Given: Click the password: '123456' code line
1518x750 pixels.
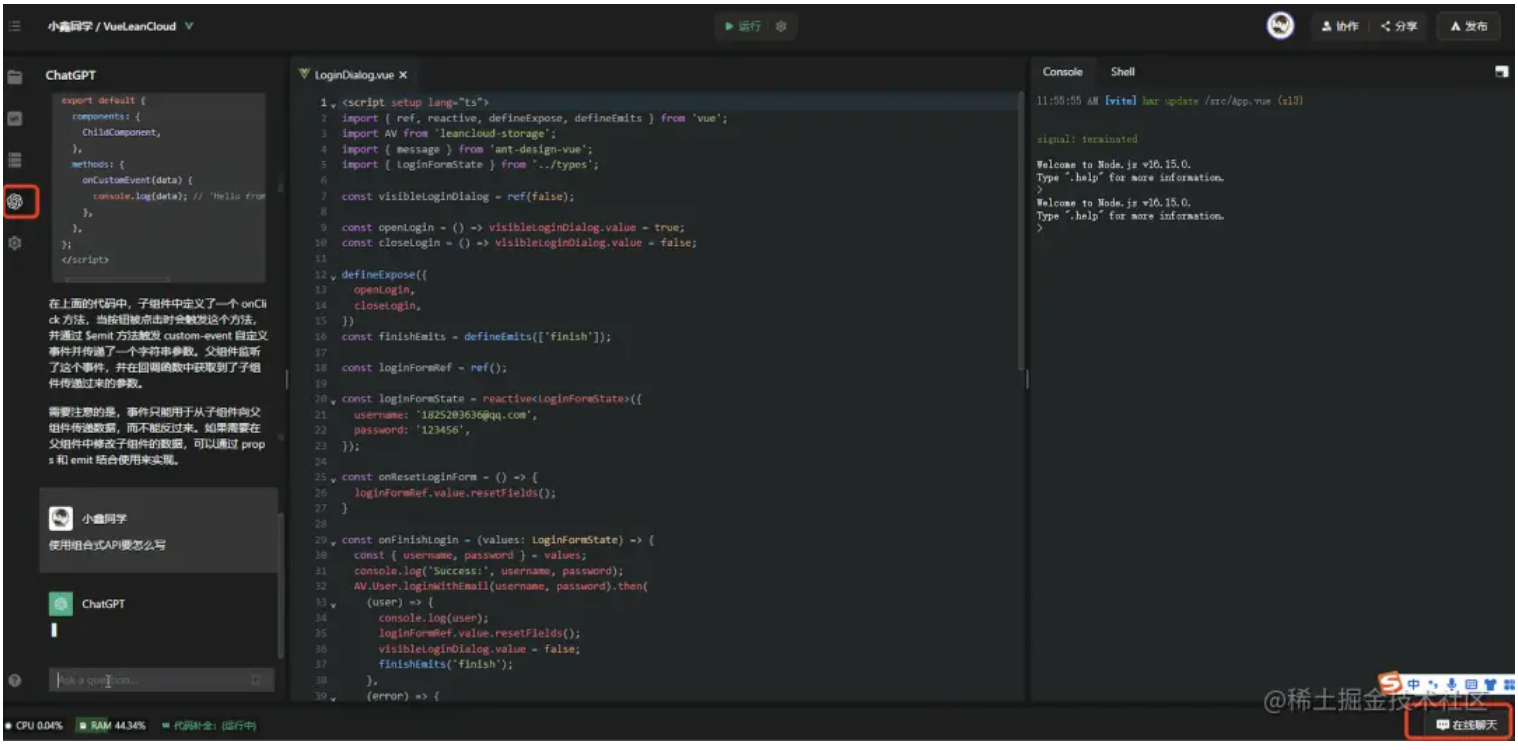Looking at the screenshot, I should [x=412, y=431].
